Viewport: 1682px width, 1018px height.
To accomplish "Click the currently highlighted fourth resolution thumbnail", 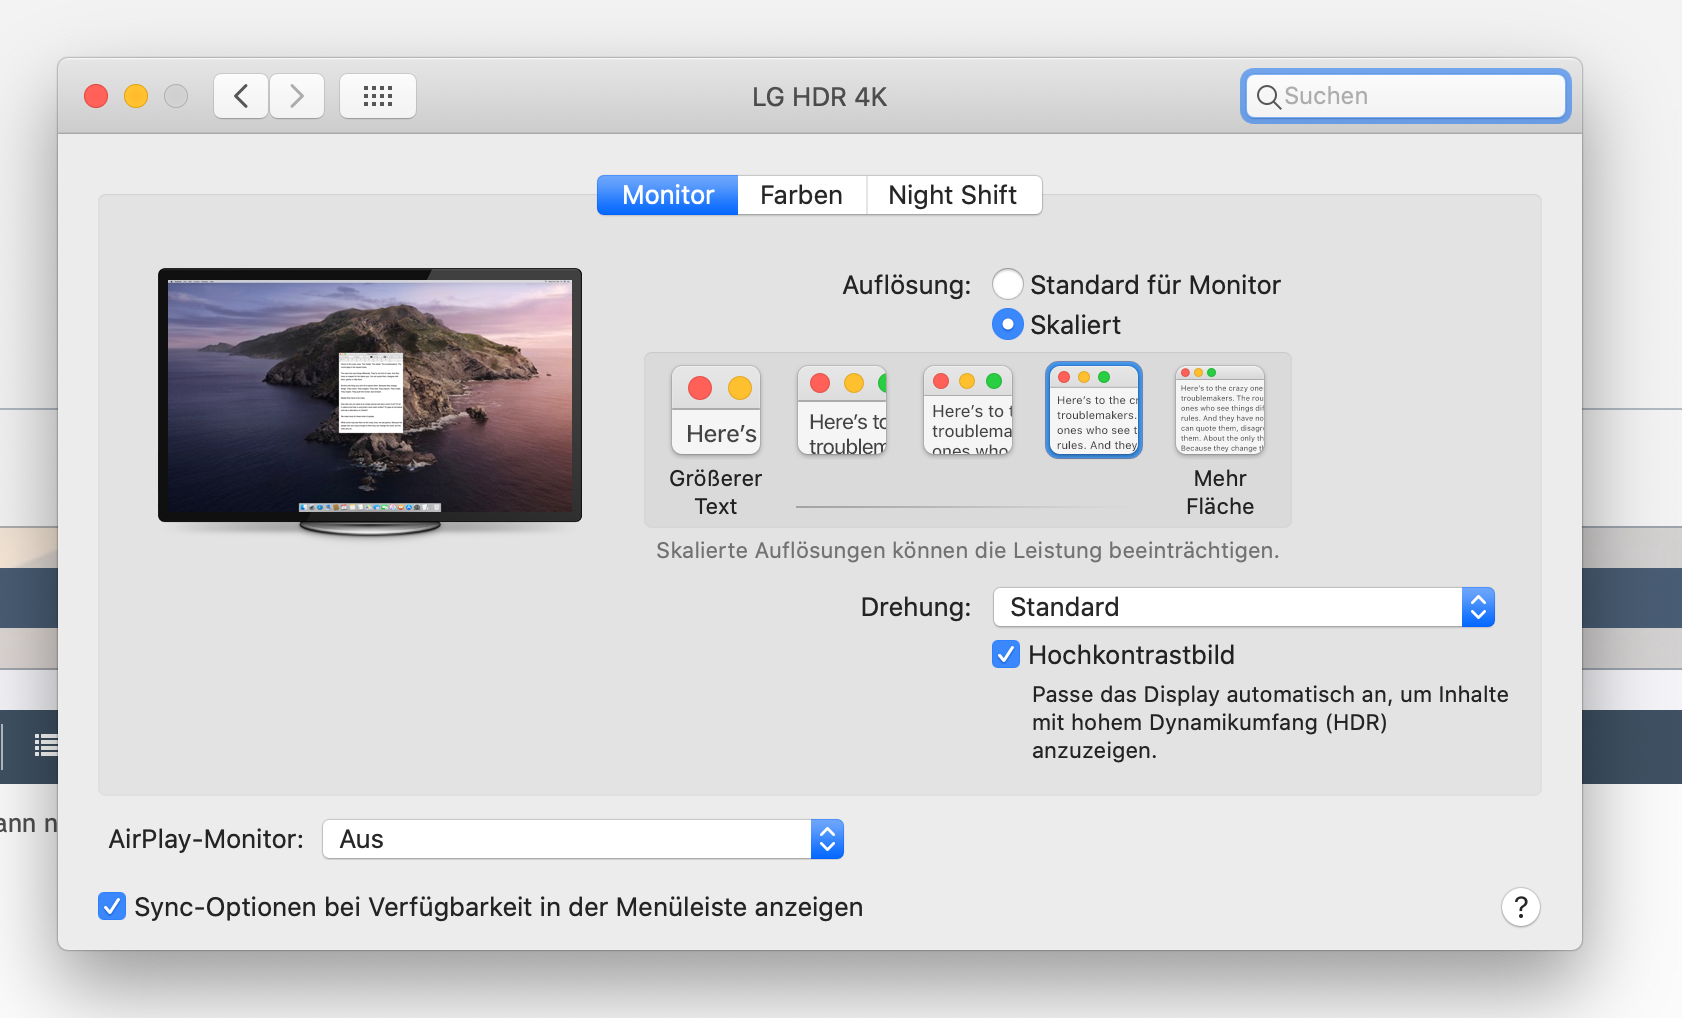I will [1094, 410].
